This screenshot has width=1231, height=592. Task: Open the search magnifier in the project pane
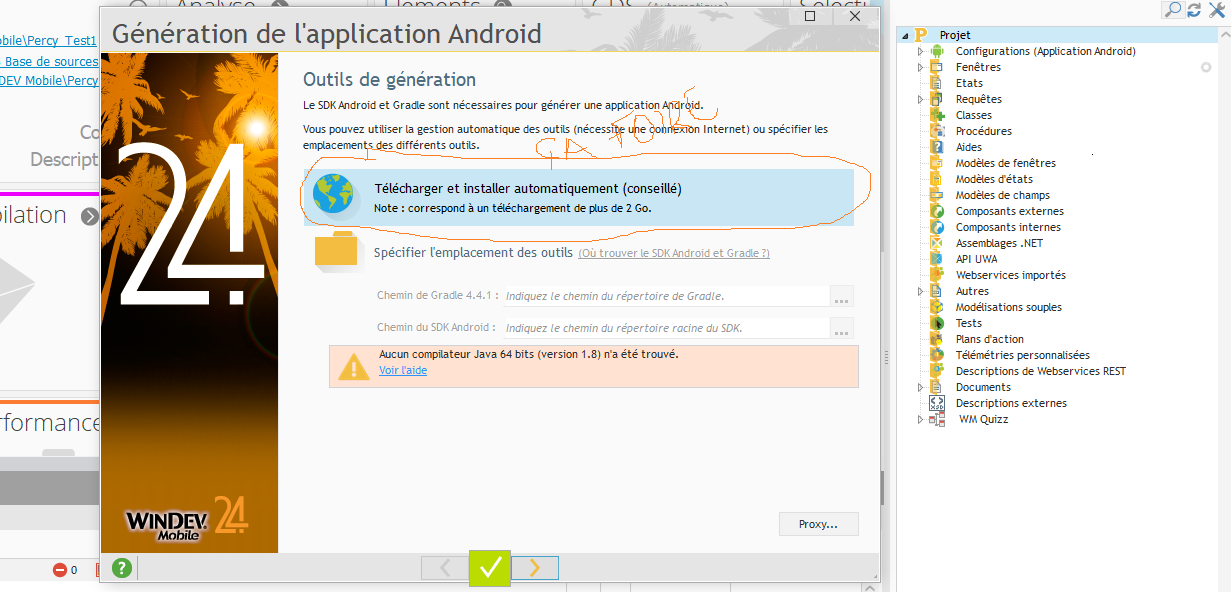1171,10
